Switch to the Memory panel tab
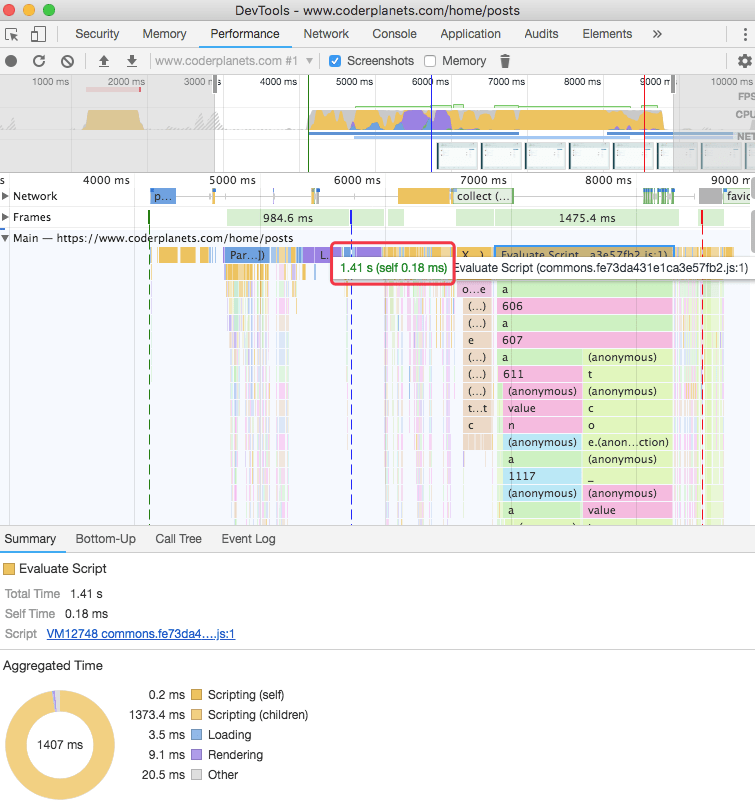Screen dimensions: 755x802 164,34
